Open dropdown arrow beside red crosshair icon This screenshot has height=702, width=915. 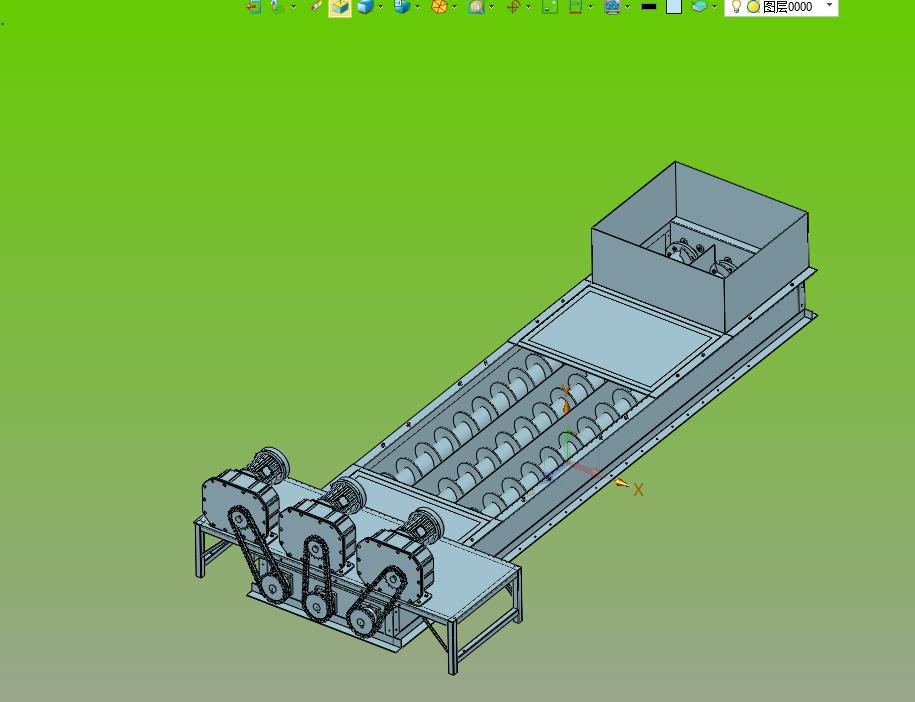[528, 7]
